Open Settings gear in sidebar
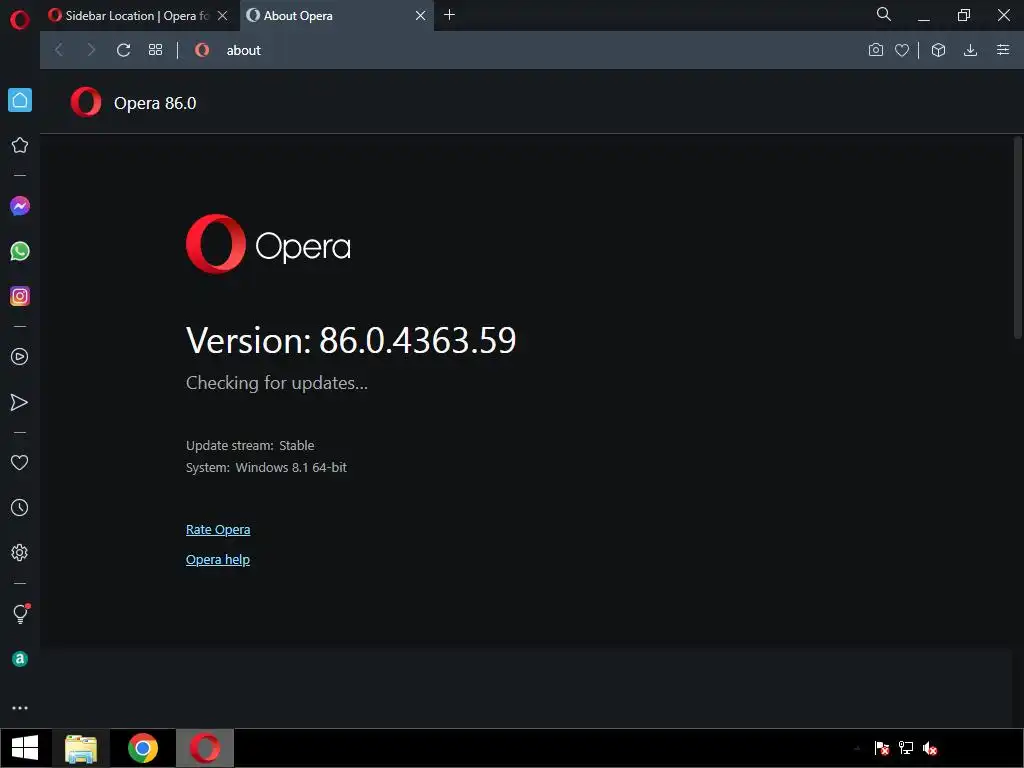The height and width of the screenshot is (768, 1024). tap(20, 552)
